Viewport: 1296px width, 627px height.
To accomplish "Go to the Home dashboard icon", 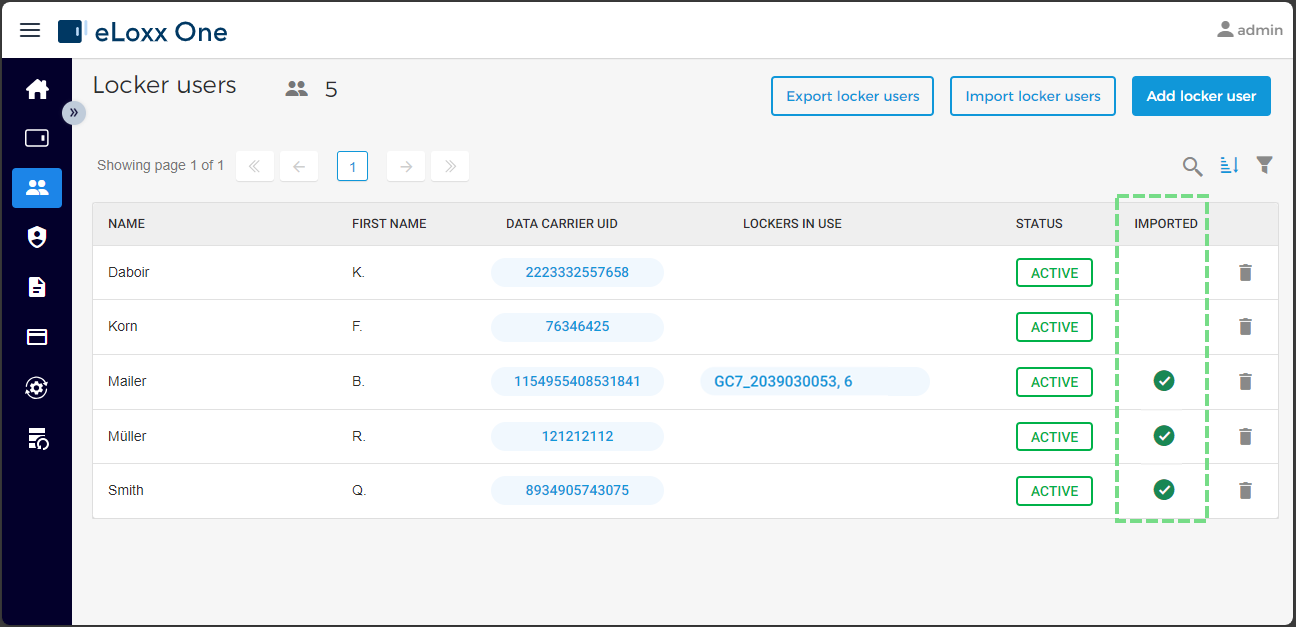I will pos(37,89).
